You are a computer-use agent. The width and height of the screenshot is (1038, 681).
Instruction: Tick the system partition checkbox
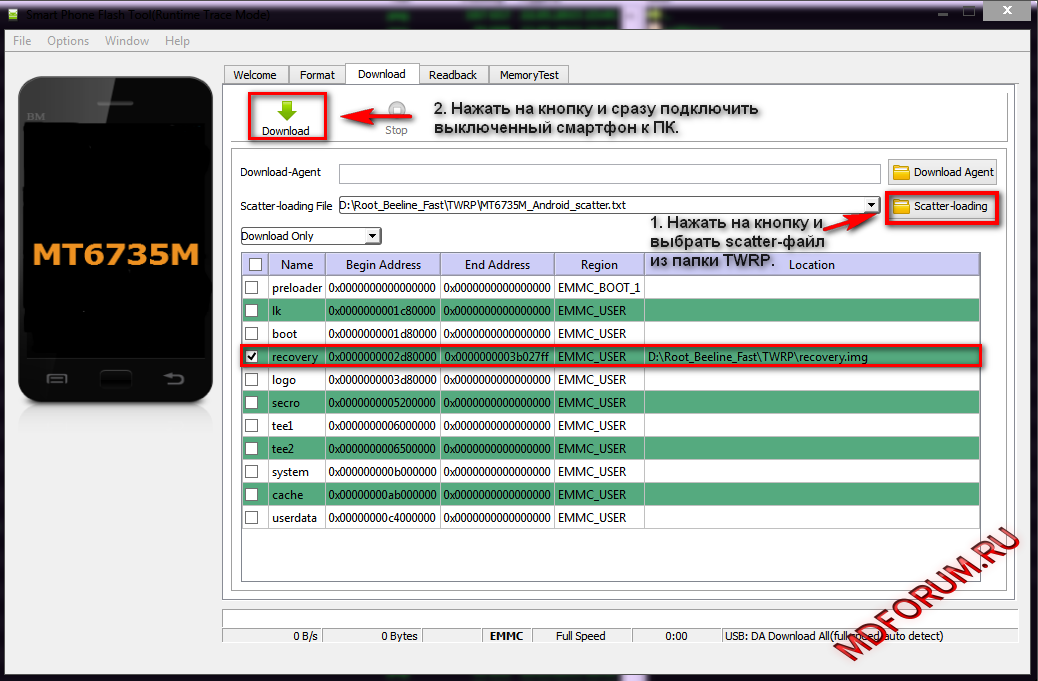[x=252, y=472]
